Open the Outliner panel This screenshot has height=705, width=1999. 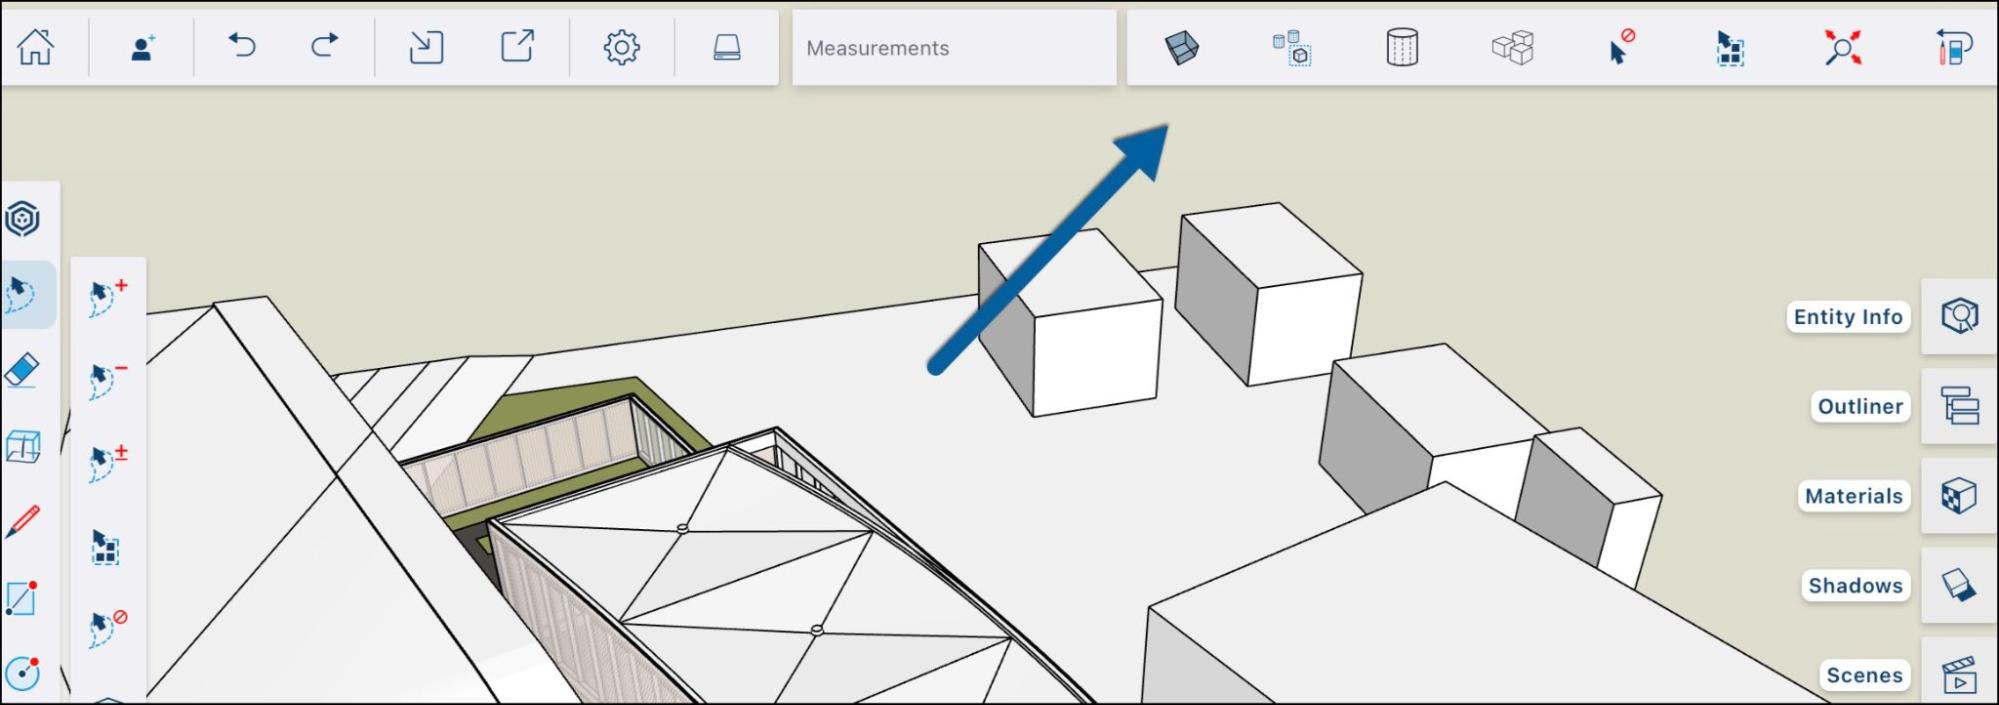[1958, 406]
